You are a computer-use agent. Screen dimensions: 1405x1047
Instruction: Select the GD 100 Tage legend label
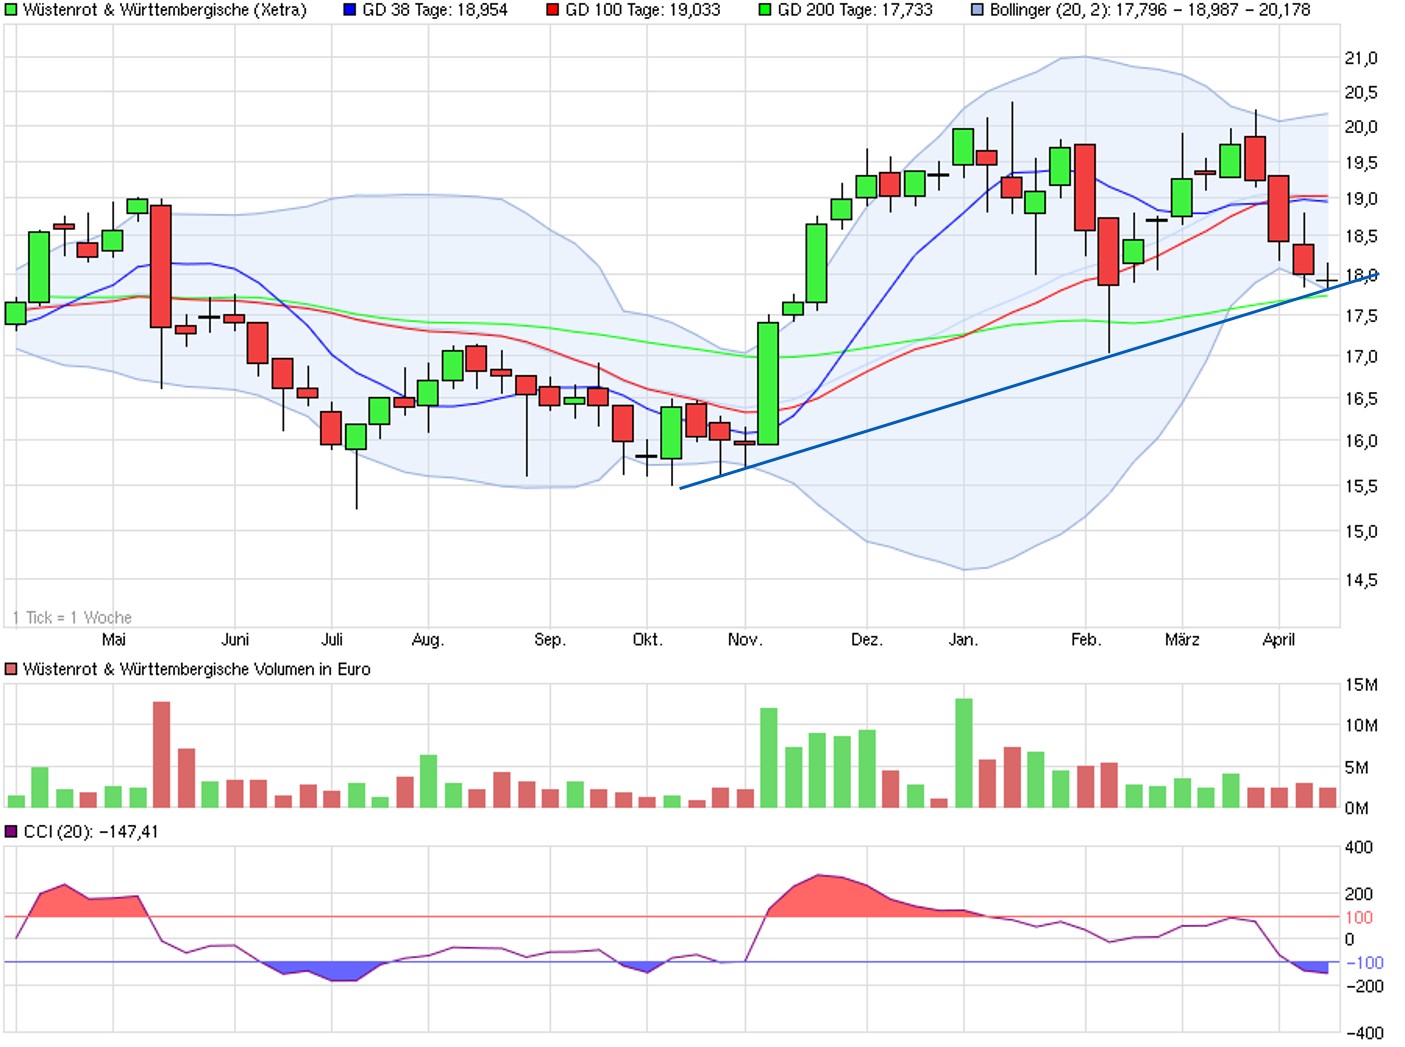642,10
